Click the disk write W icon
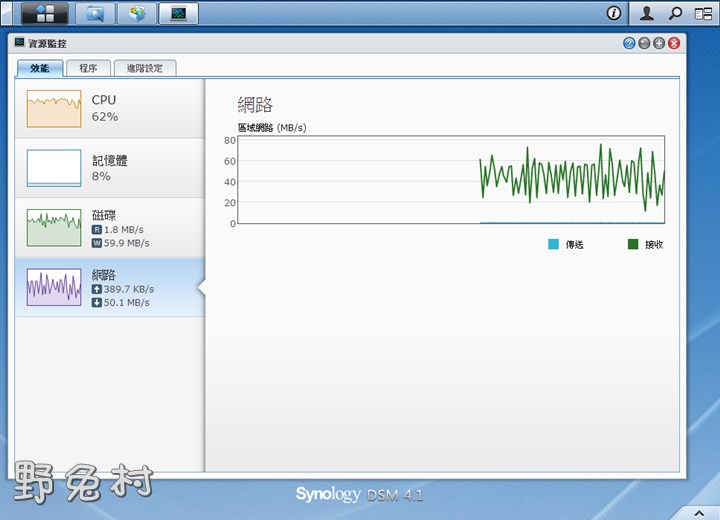This screenshot has height=520, width=720. coord(96,243)
